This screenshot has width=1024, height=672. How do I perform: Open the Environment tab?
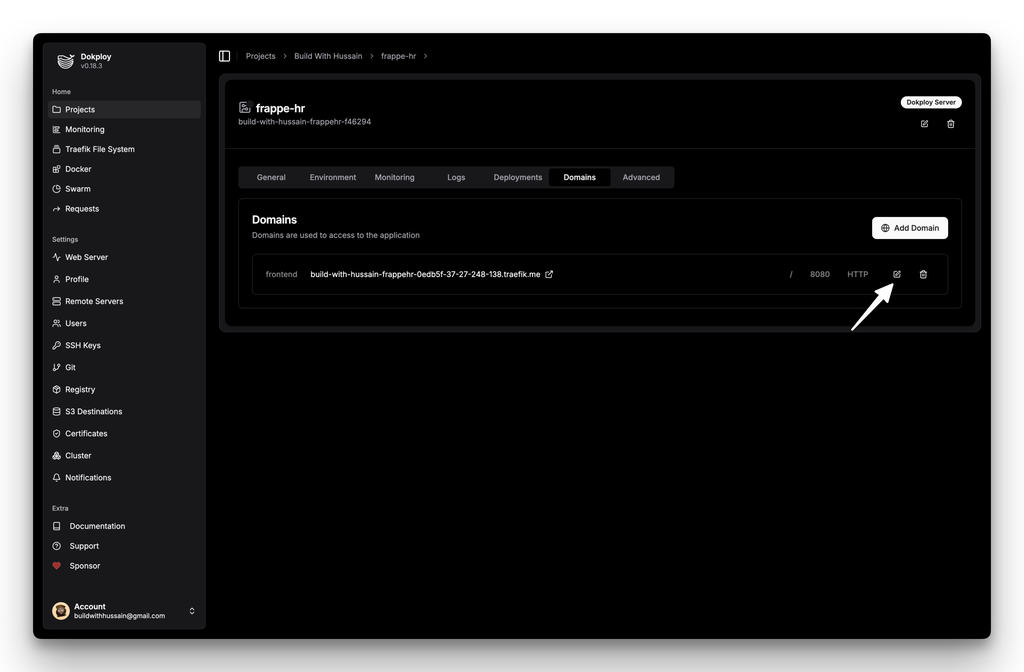tap(333, 177)
